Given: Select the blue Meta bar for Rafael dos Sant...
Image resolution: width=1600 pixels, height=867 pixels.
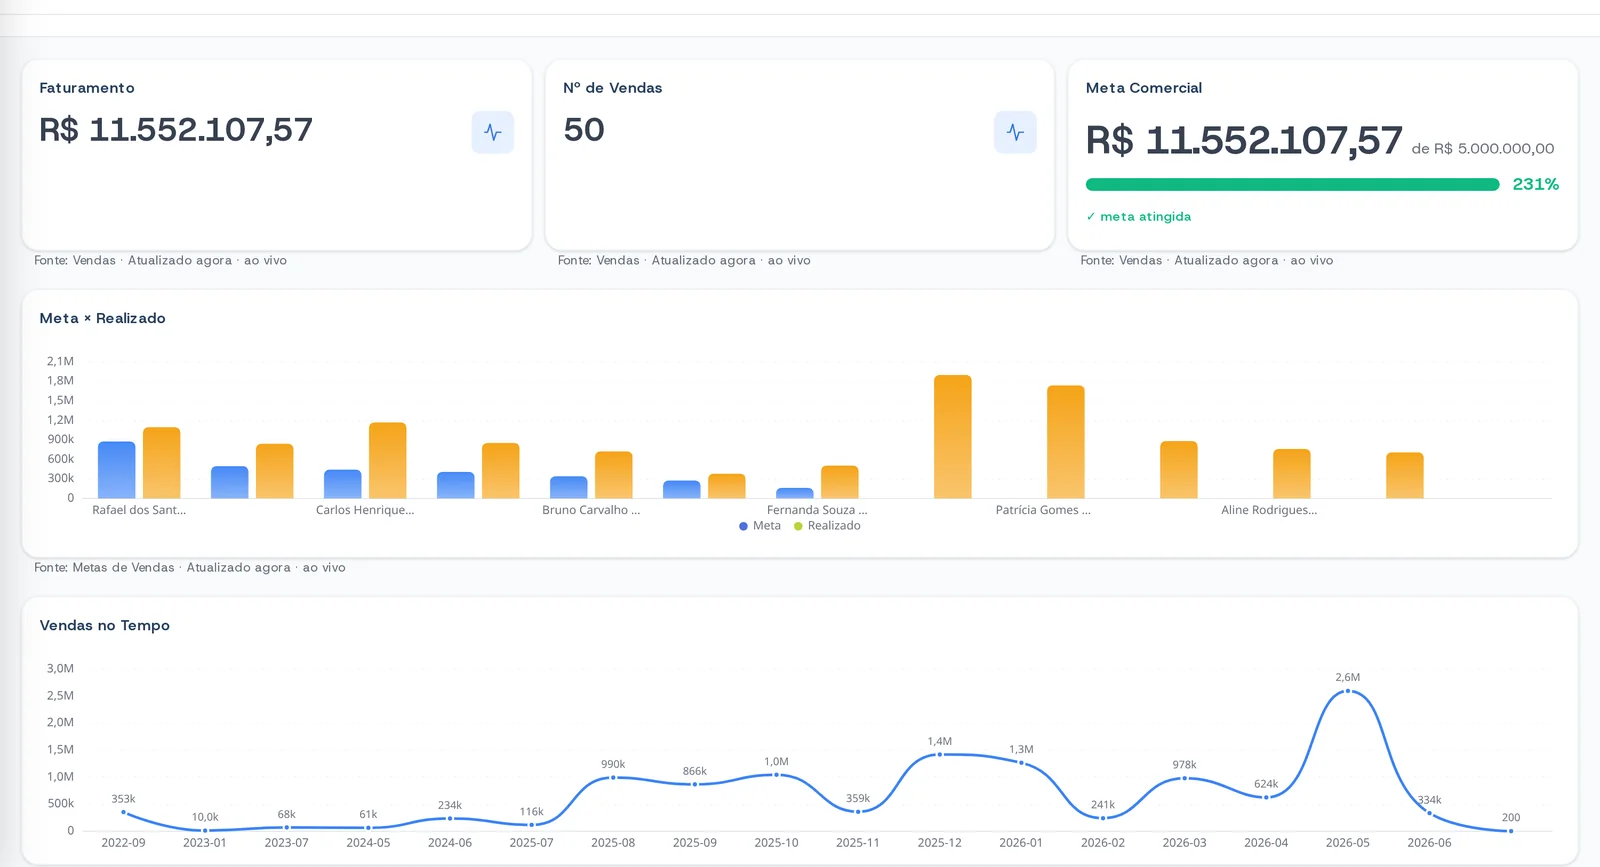Looking at the screenshot, I should (x=117, y=470).
